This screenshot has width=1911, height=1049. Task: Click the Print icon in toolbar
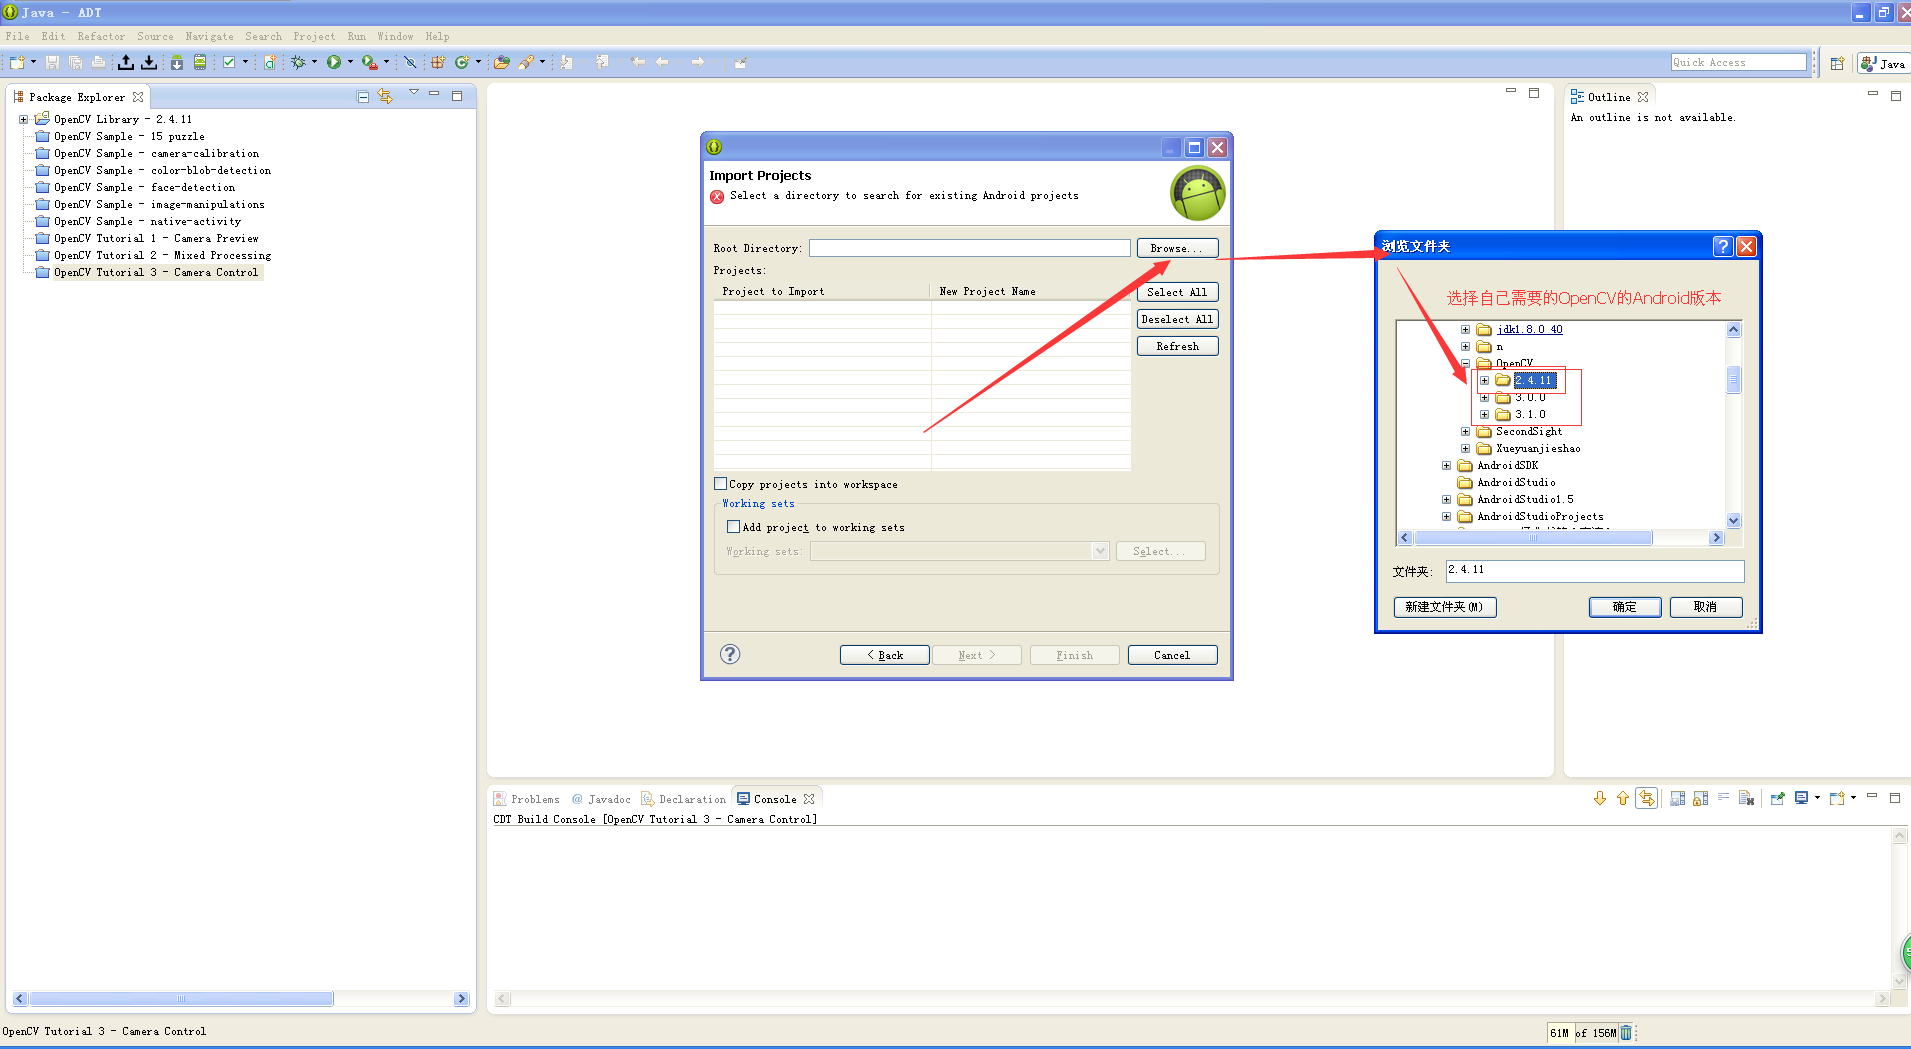[98, 62]
